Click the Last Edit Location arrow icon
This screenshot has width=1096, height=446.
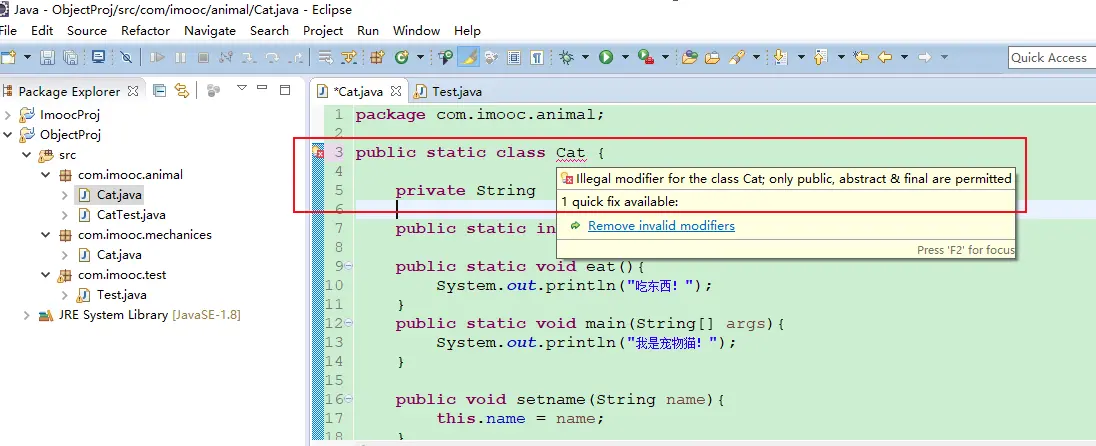[x=861, y=57]
